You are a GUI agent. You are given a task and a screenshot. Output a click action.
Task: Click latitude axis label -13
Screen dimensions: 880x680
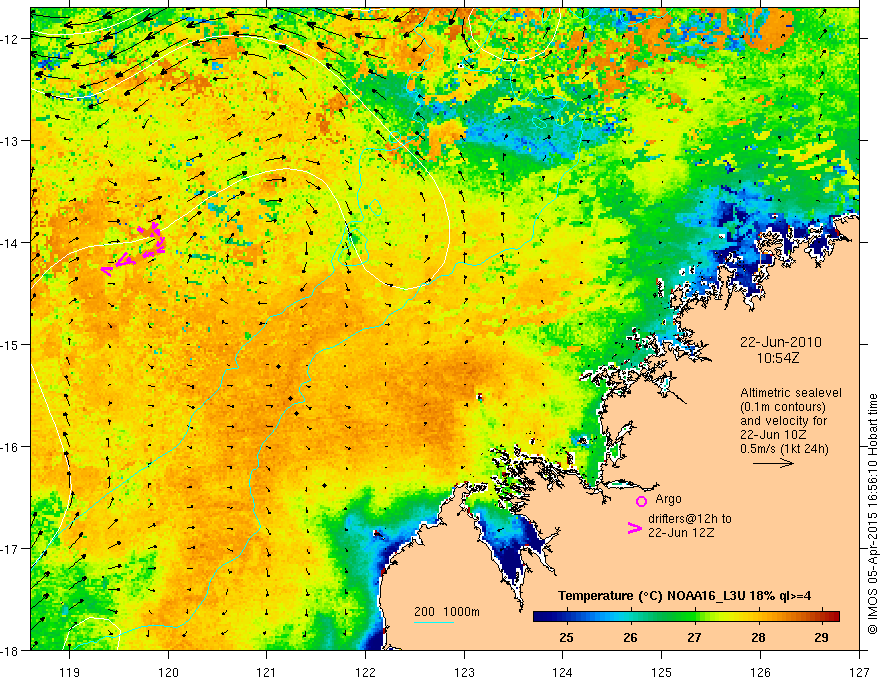point(11,141)
